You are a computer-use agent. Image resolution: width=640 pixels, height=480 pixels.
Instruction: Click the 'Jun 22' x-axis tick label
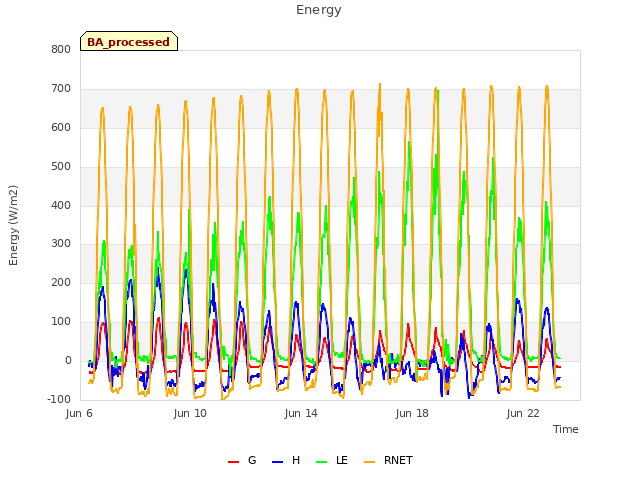(x=523, y=413)
